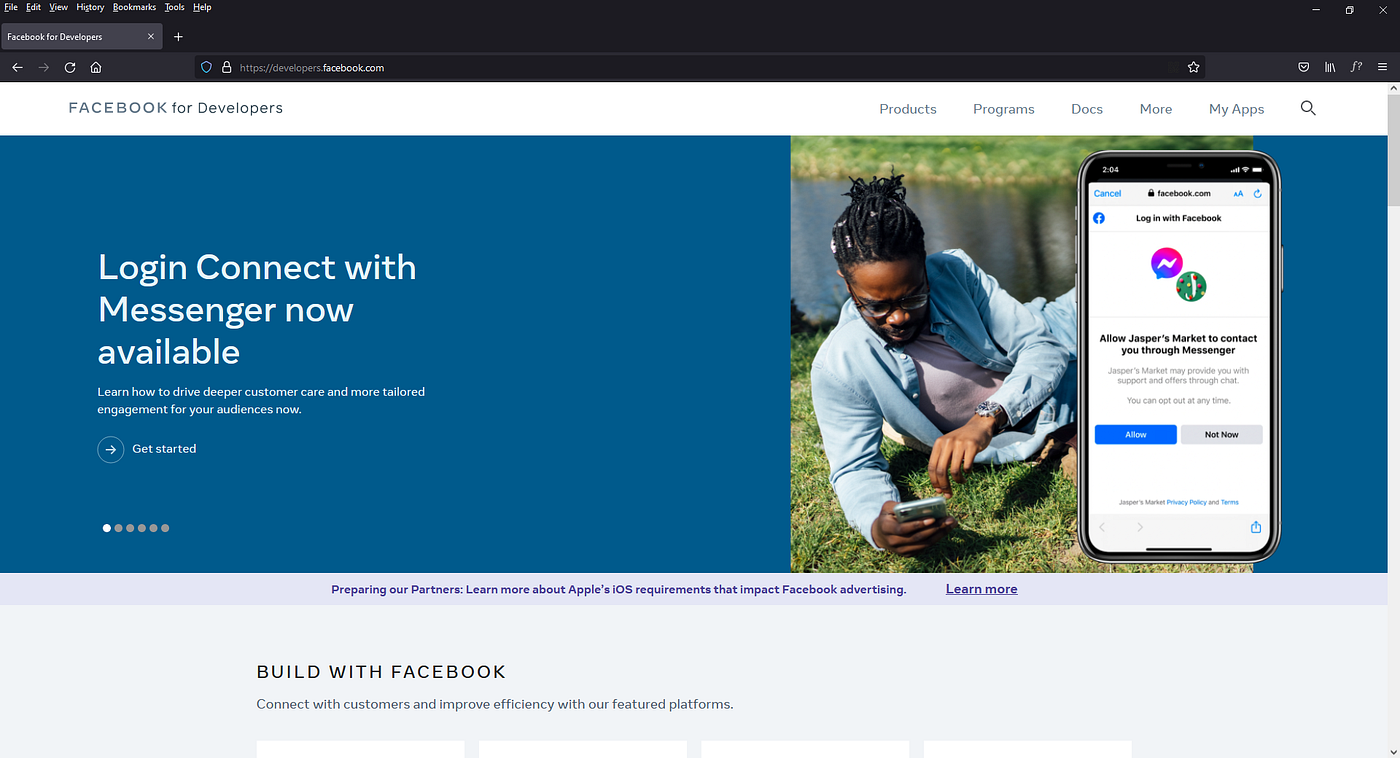Select the second carousel dot
This screenshot has height=758, width=1400.
tap(119, 528)
